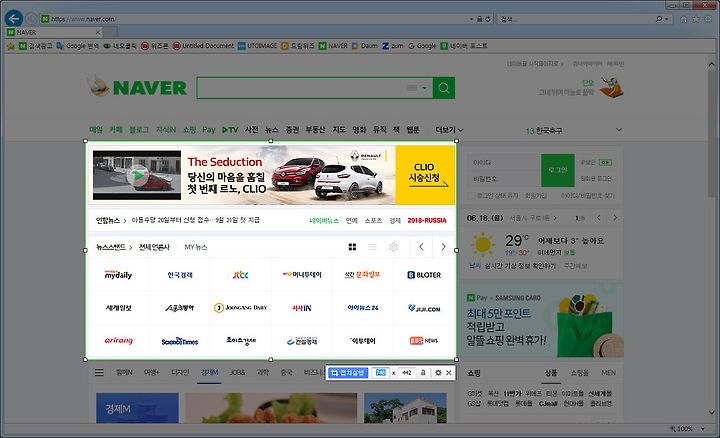This screenshot has height=438, width=720.
Task: Select the MEN shopping tab
Action: click(x=608, y=373)
